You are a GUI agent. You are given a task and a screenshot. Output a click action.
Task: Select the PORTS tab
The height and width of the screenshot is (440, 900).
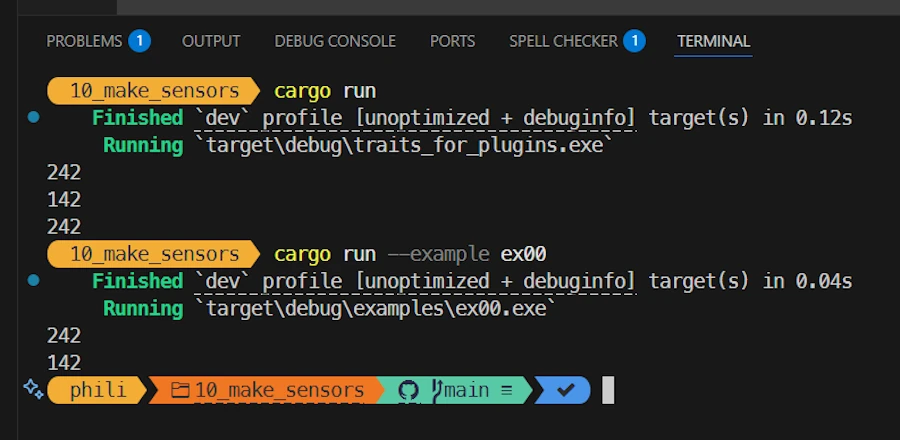pos(452,41)
